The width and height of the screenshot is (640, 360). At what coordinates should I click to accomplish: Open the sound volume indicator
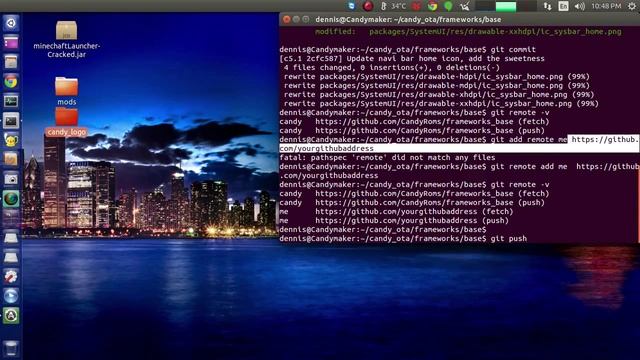coord(580,6)
